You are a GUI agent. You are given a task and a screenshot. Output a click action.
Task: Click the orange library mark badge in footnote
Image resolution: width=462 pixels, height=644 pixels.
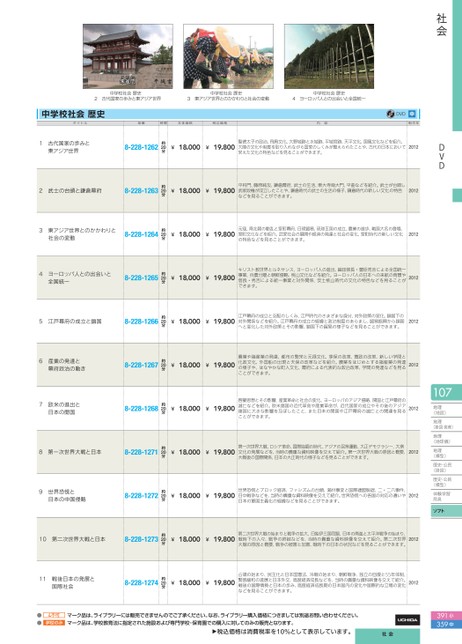[54, 615]
